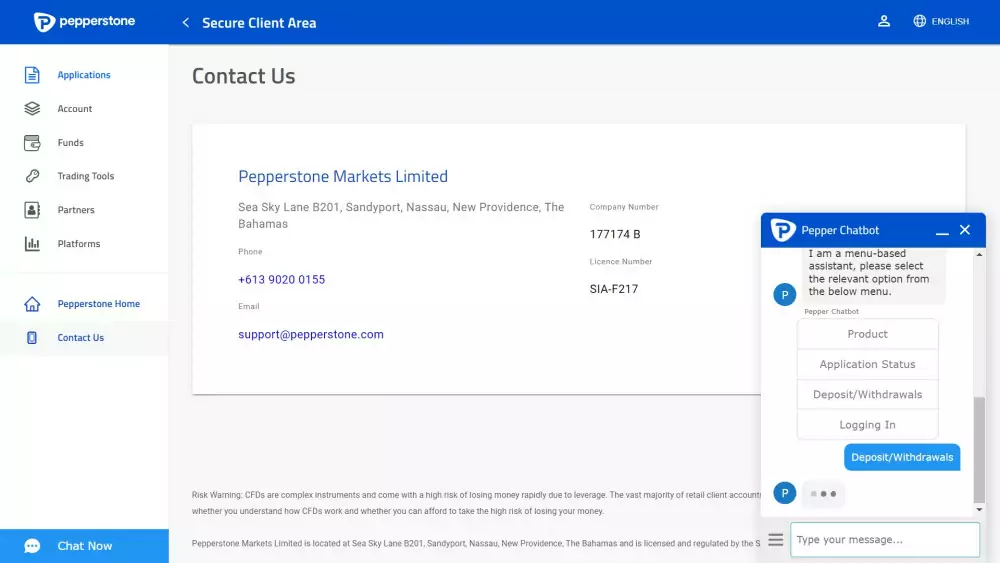Choose Application Status chatbot option
The image size is (1000, 563).
click(867, 364)
